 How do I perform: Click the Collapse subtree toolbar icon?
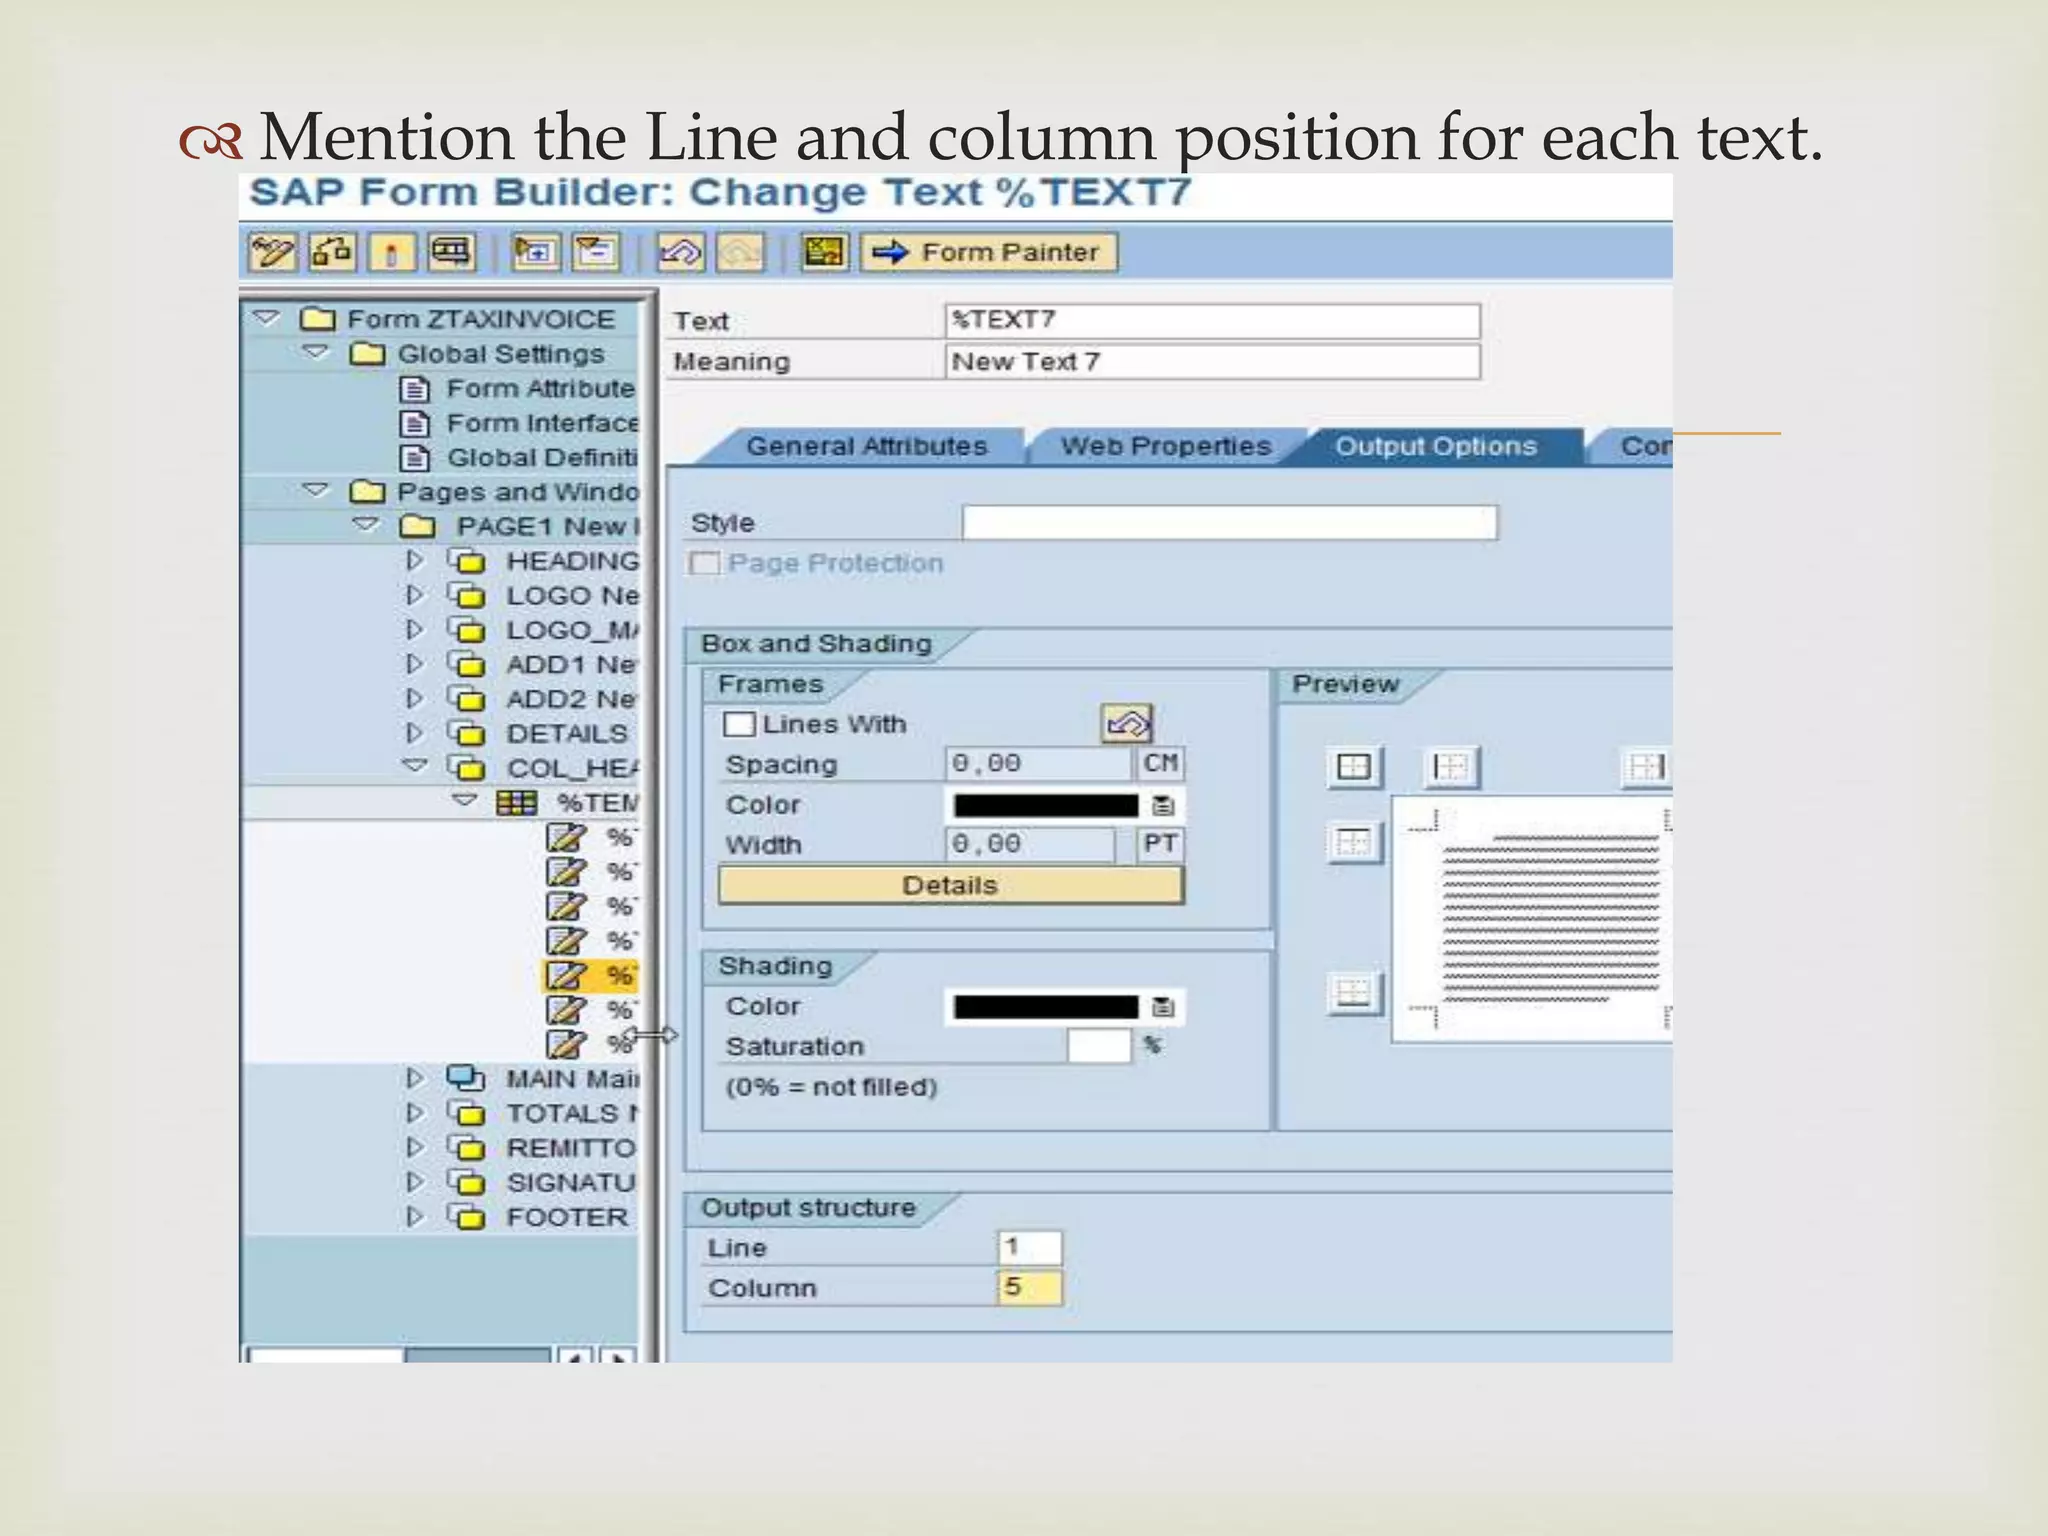click(597, 252)
